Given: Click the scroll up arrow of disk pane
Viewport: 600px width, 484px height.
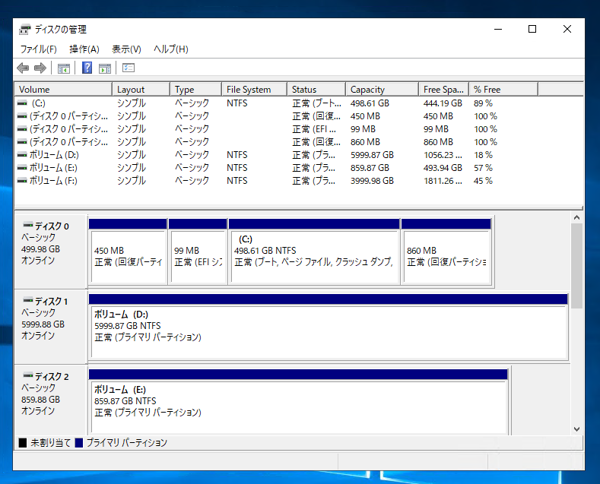Looking at the screenshot, I should (x=577, y=218).
